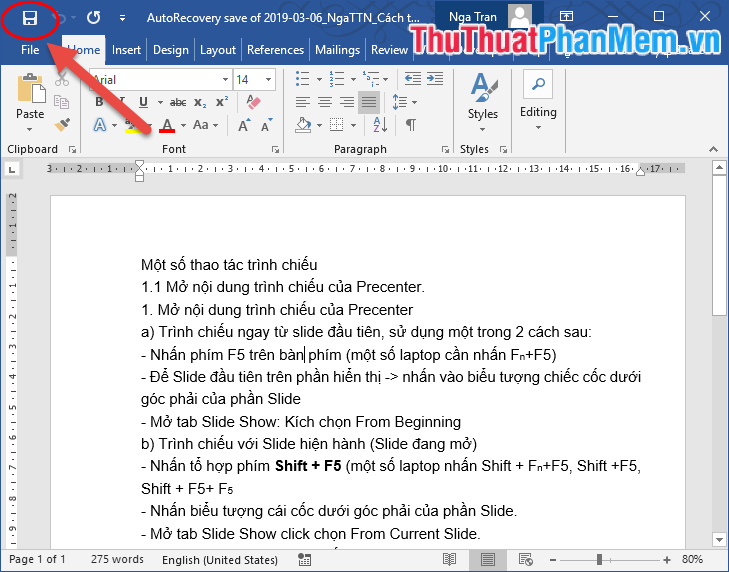Image resolution: width=729 pixels, height=572 pixels.
Task: Click the 275 words count
Action: click(117, 559)
